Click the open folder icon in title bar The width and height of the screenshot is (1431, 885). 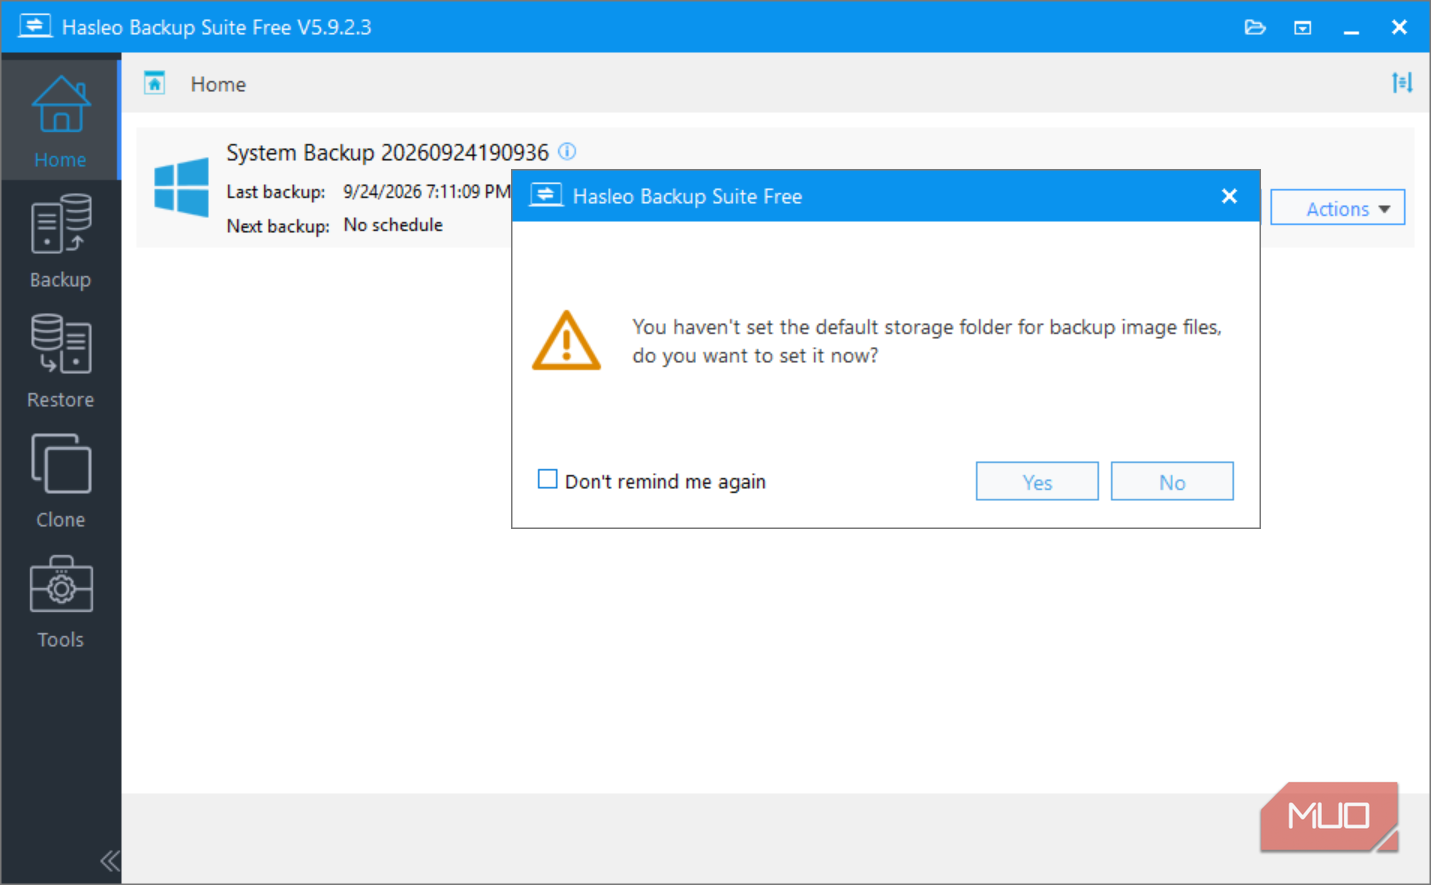[1255, 27]
